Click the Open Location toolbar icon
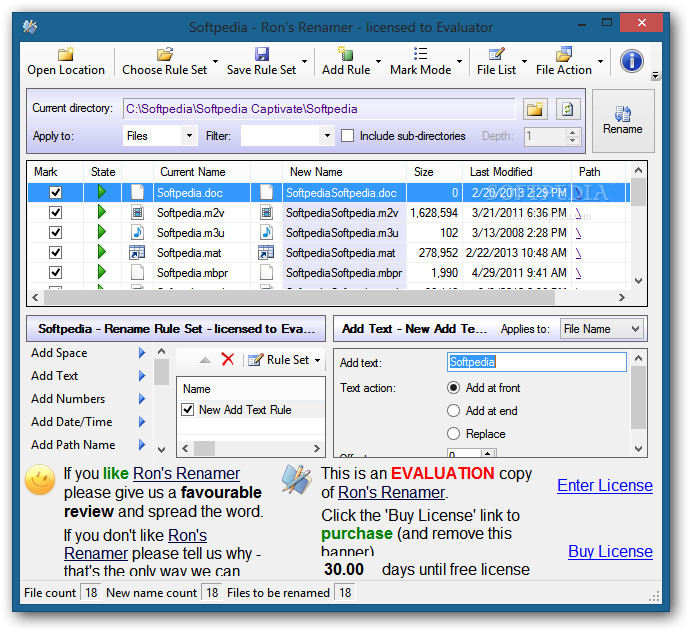Screen dimensions: 690x632 pos(66,54)
